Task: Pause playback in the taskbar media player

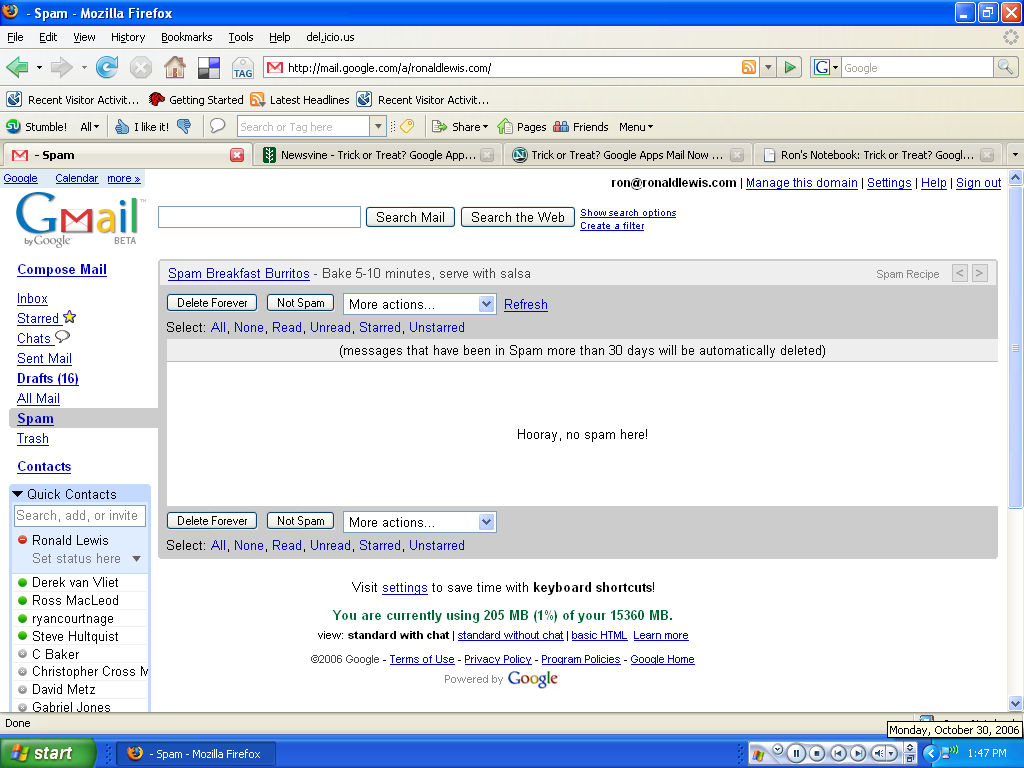Action: point(796,753)
